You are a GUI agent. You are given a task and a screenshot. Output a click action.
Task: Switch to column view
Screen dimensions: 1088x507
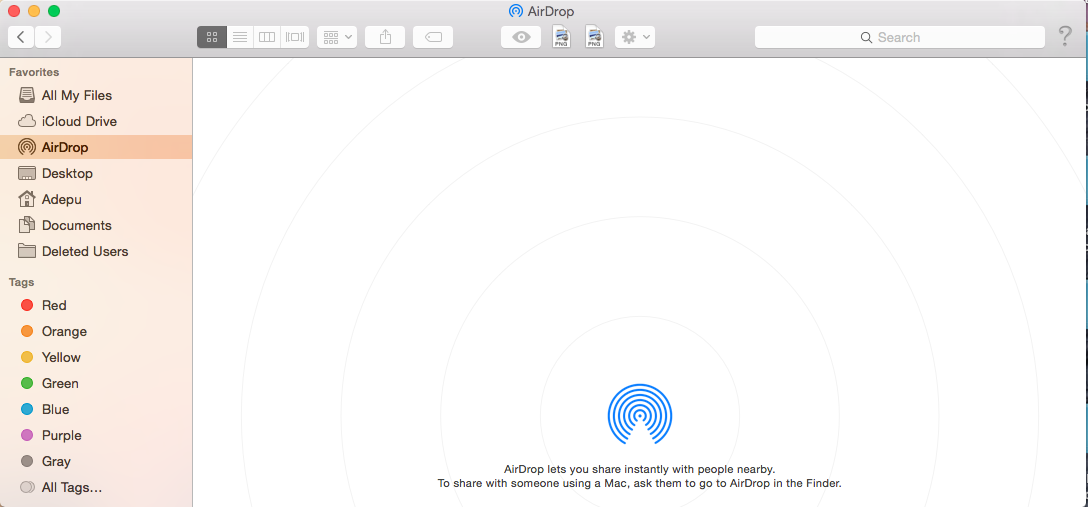(267, 37)
